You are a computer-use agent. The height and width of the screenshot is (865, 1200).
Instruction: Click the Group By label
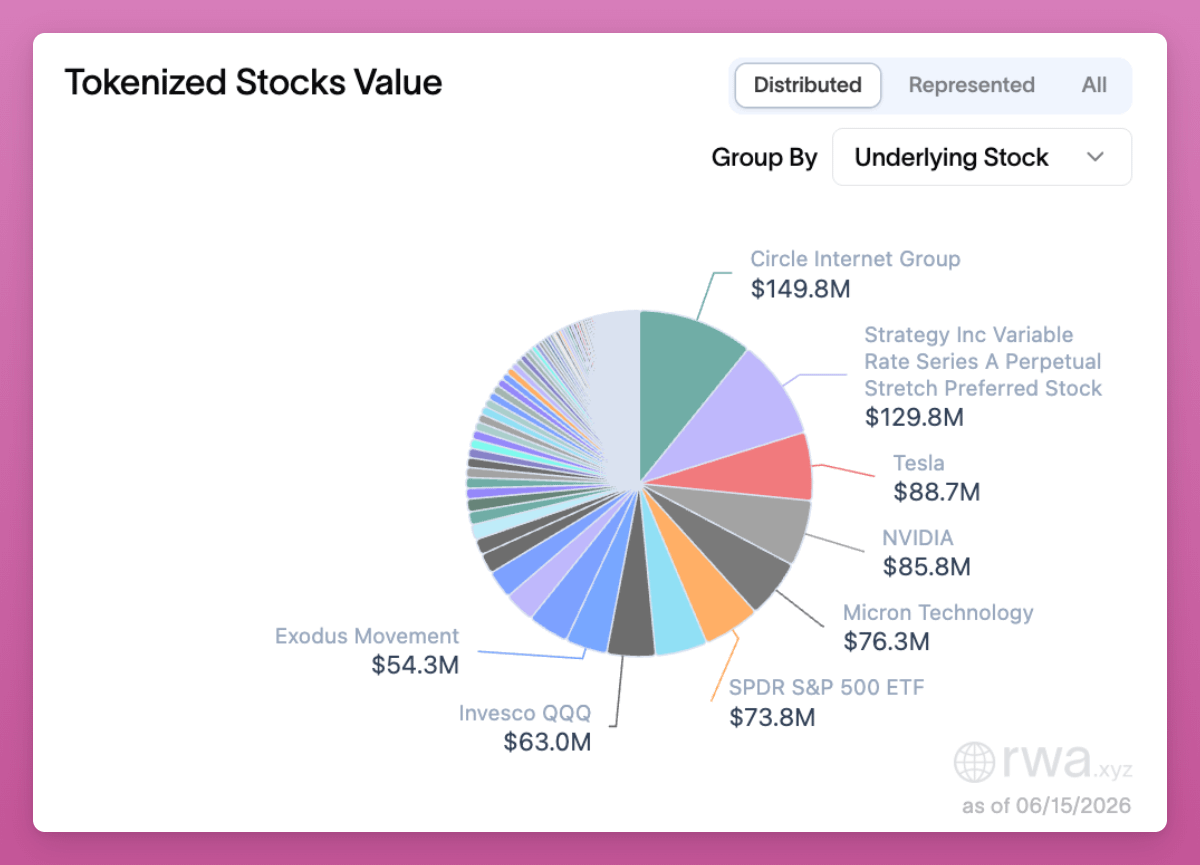[x=764, y=157]
